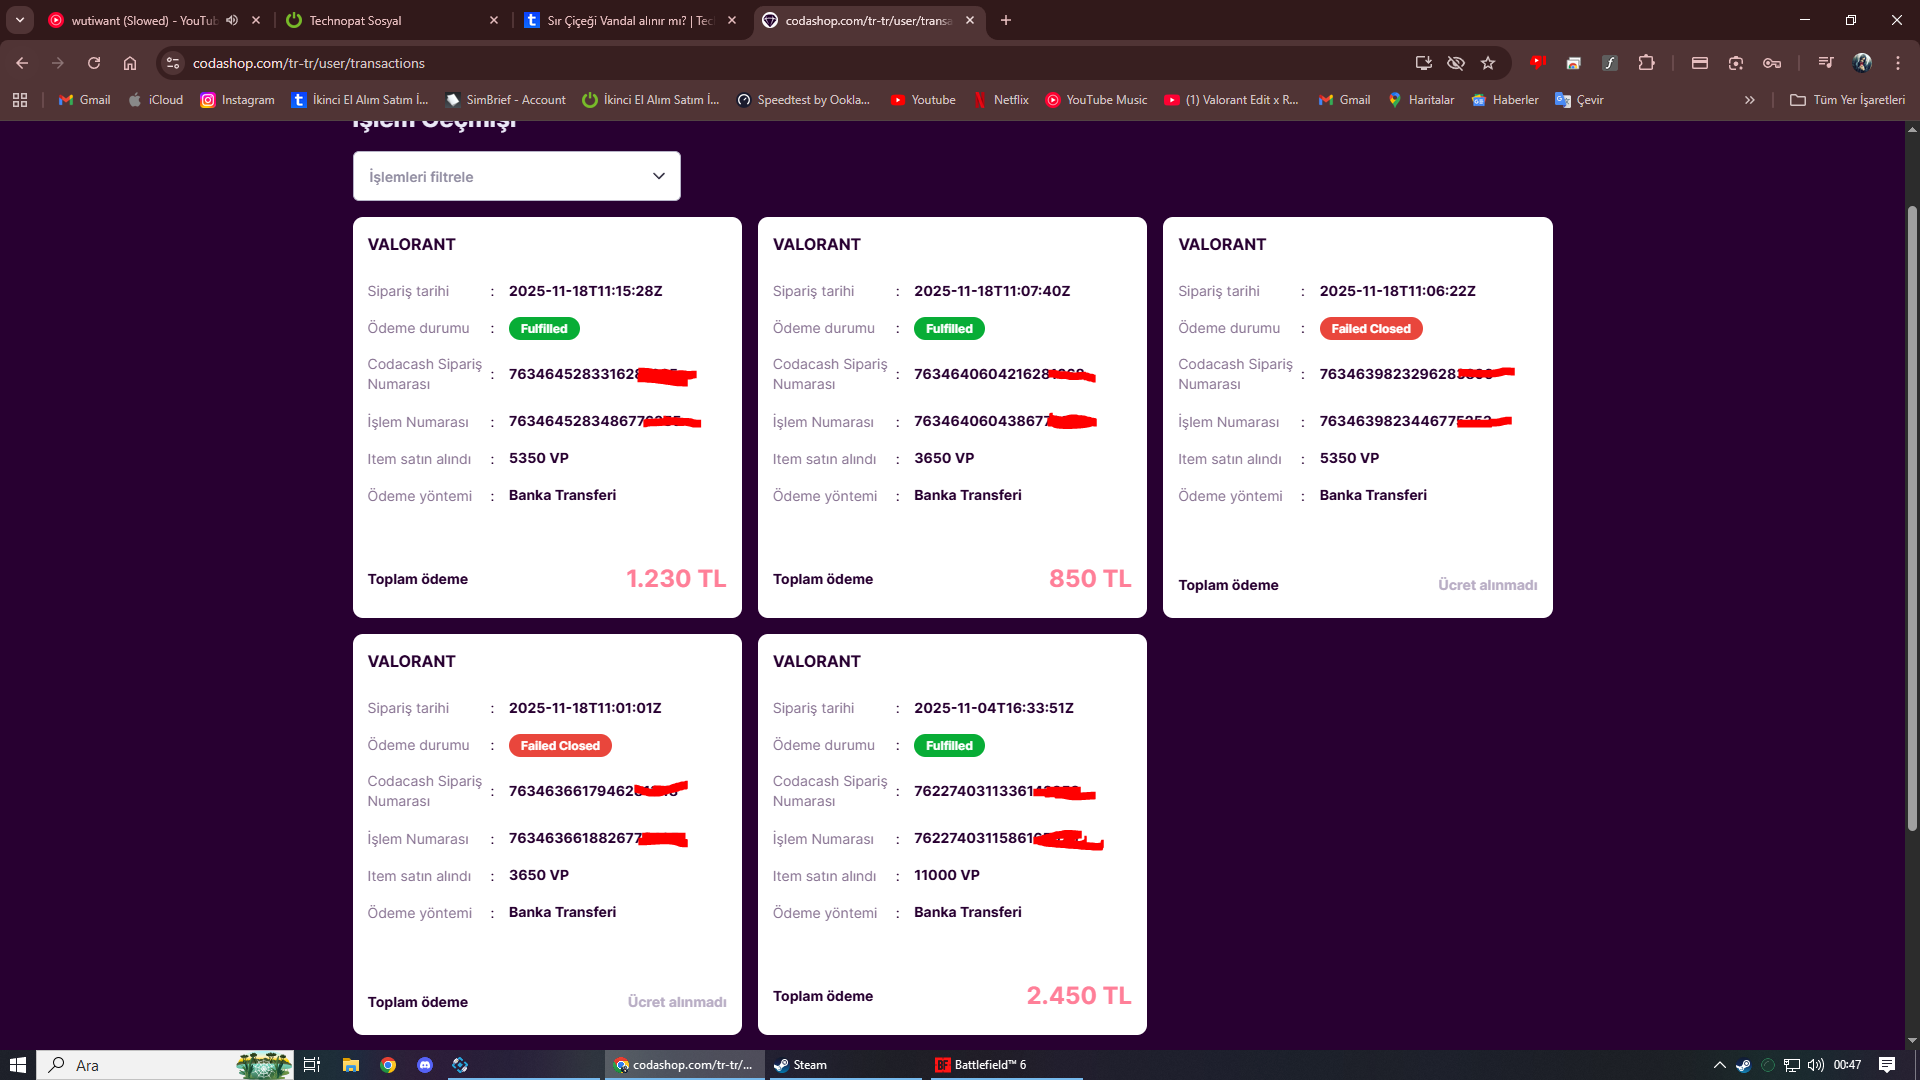Click the page vertical scrollbar thumb
This screenshot has height=1080, width=1920.
(1912, 518)
